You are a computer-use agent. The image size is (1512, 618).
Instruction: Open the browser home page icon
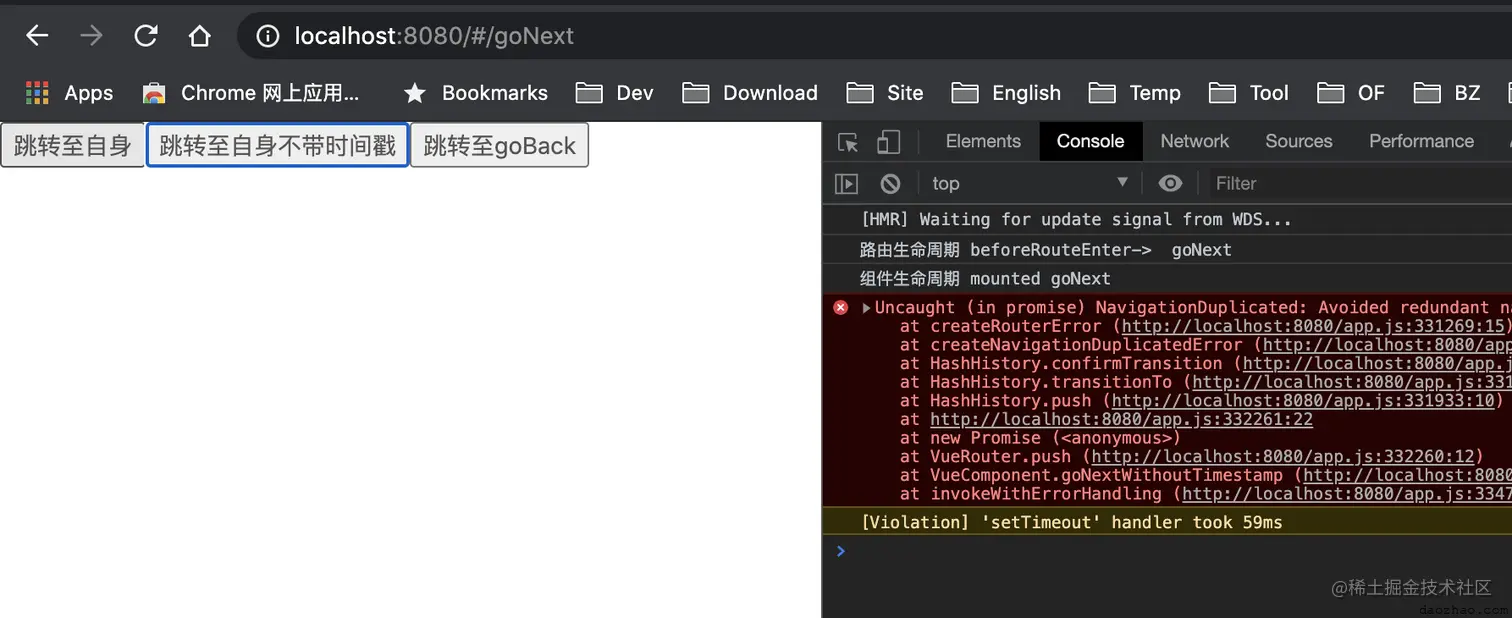tap(200, 36)
